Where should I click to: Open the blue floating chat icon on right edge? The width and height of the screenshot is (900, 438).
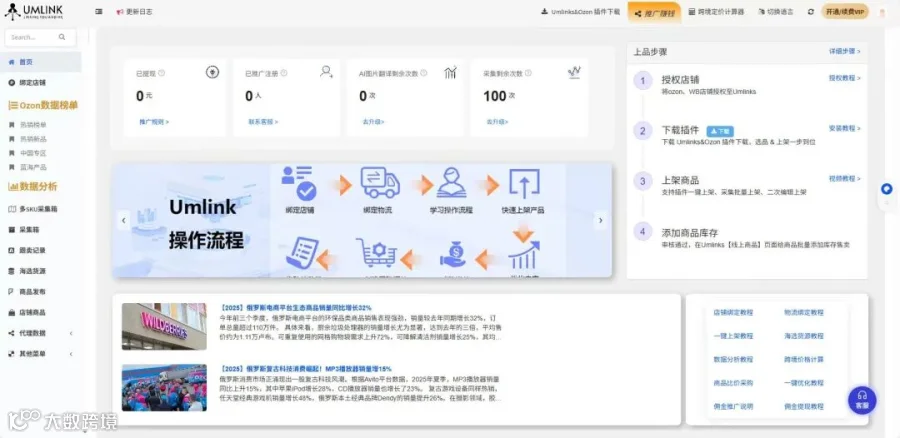[x=887, y=189]
